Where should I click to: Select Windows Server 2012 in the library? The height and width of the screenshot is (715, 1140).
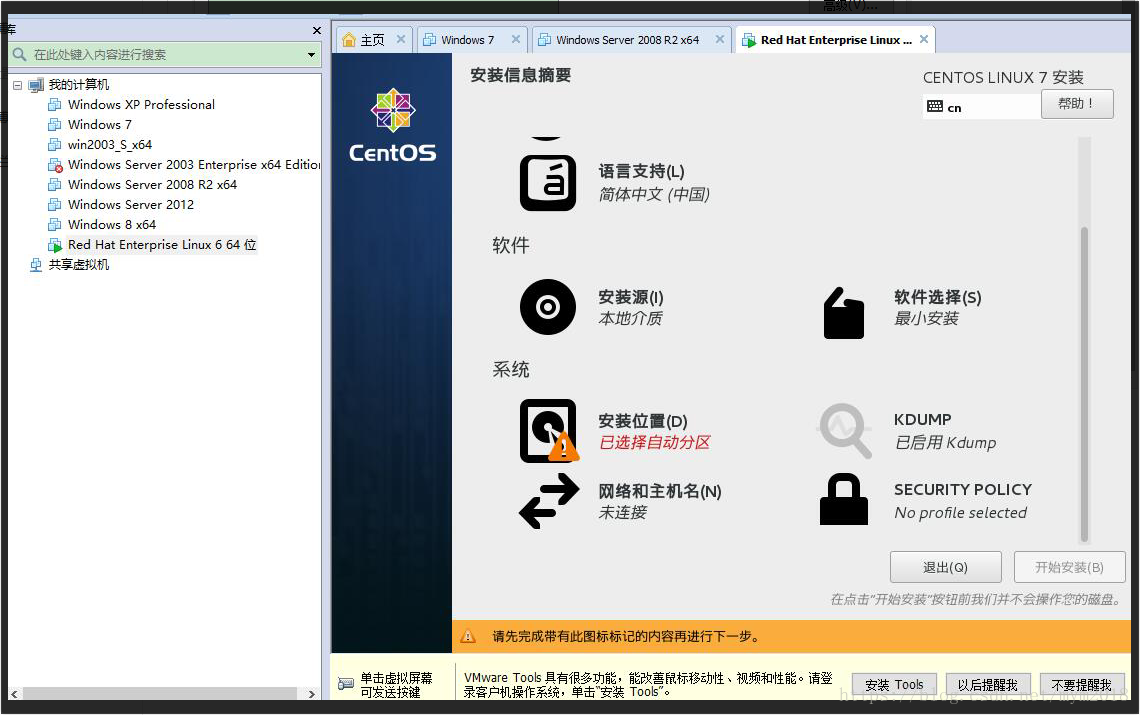pos(131,204)
